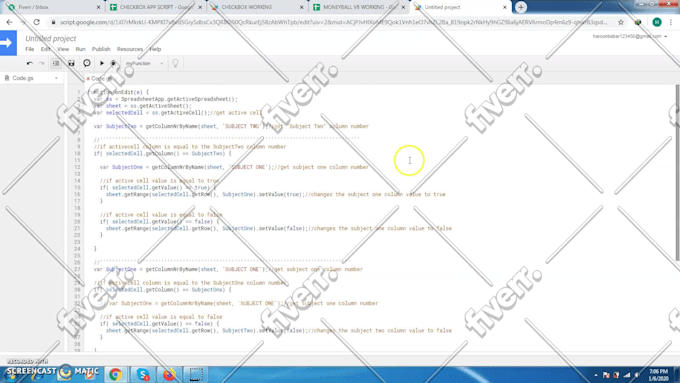680x383 pixels.
Task: Click the blue Apps Script arrow logo
Action: (8, 43)
